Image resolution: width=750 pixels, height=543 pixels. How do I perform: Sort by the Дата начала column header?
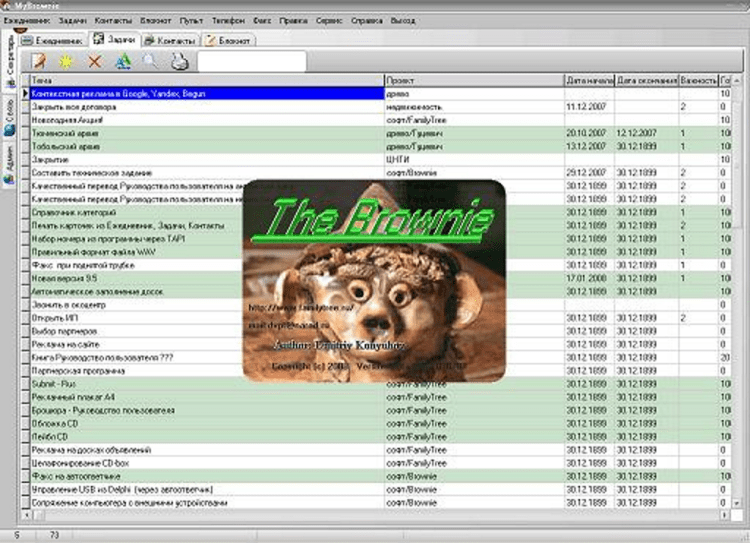[589, 80]
